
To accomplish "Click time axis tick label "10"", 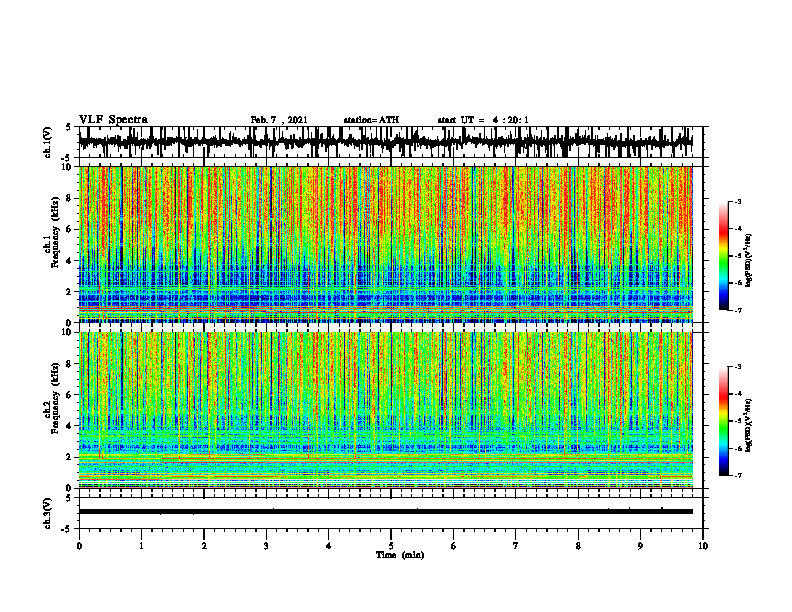I will coord(703,546).
